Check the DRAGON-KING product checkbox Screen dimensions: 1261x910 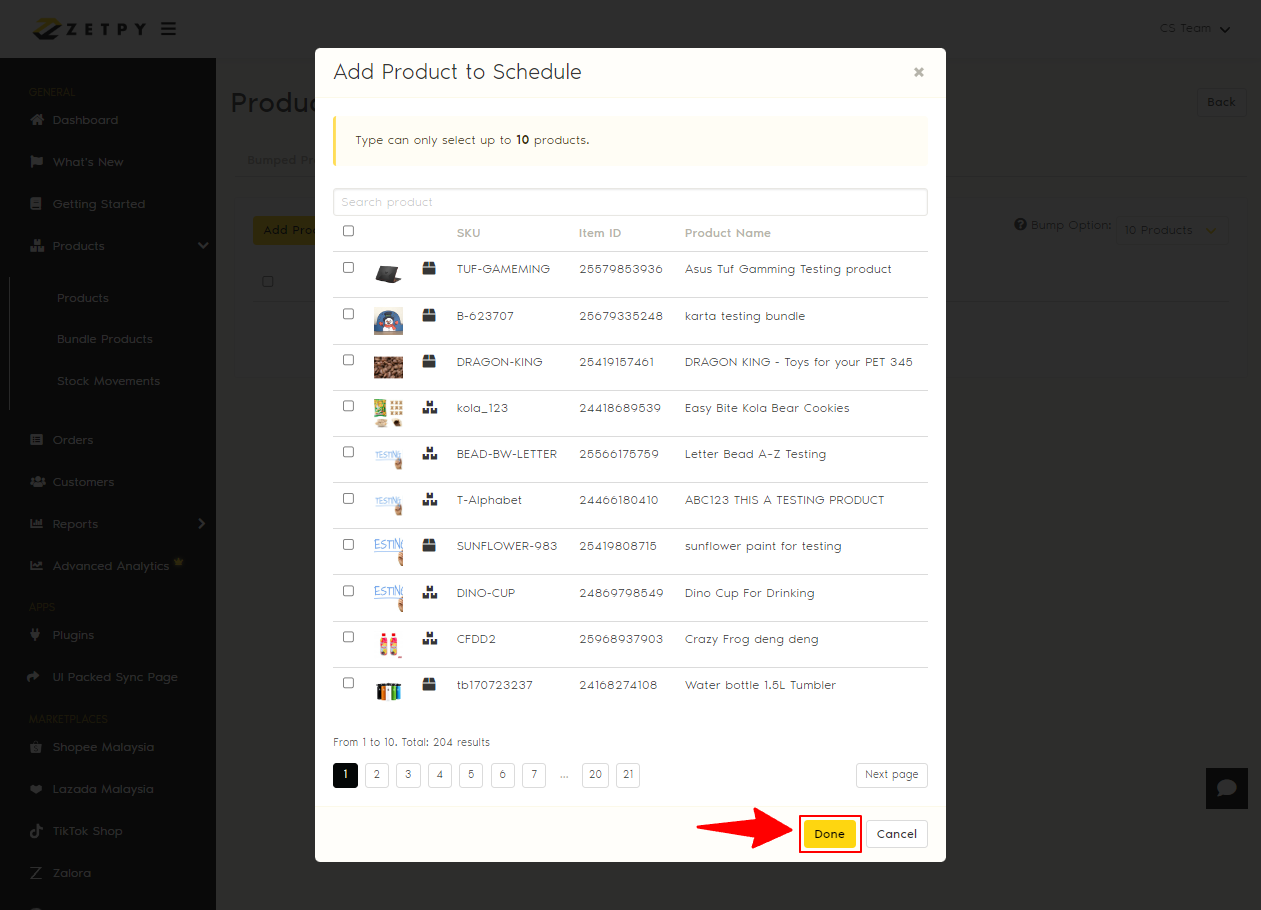pos(348,360)
